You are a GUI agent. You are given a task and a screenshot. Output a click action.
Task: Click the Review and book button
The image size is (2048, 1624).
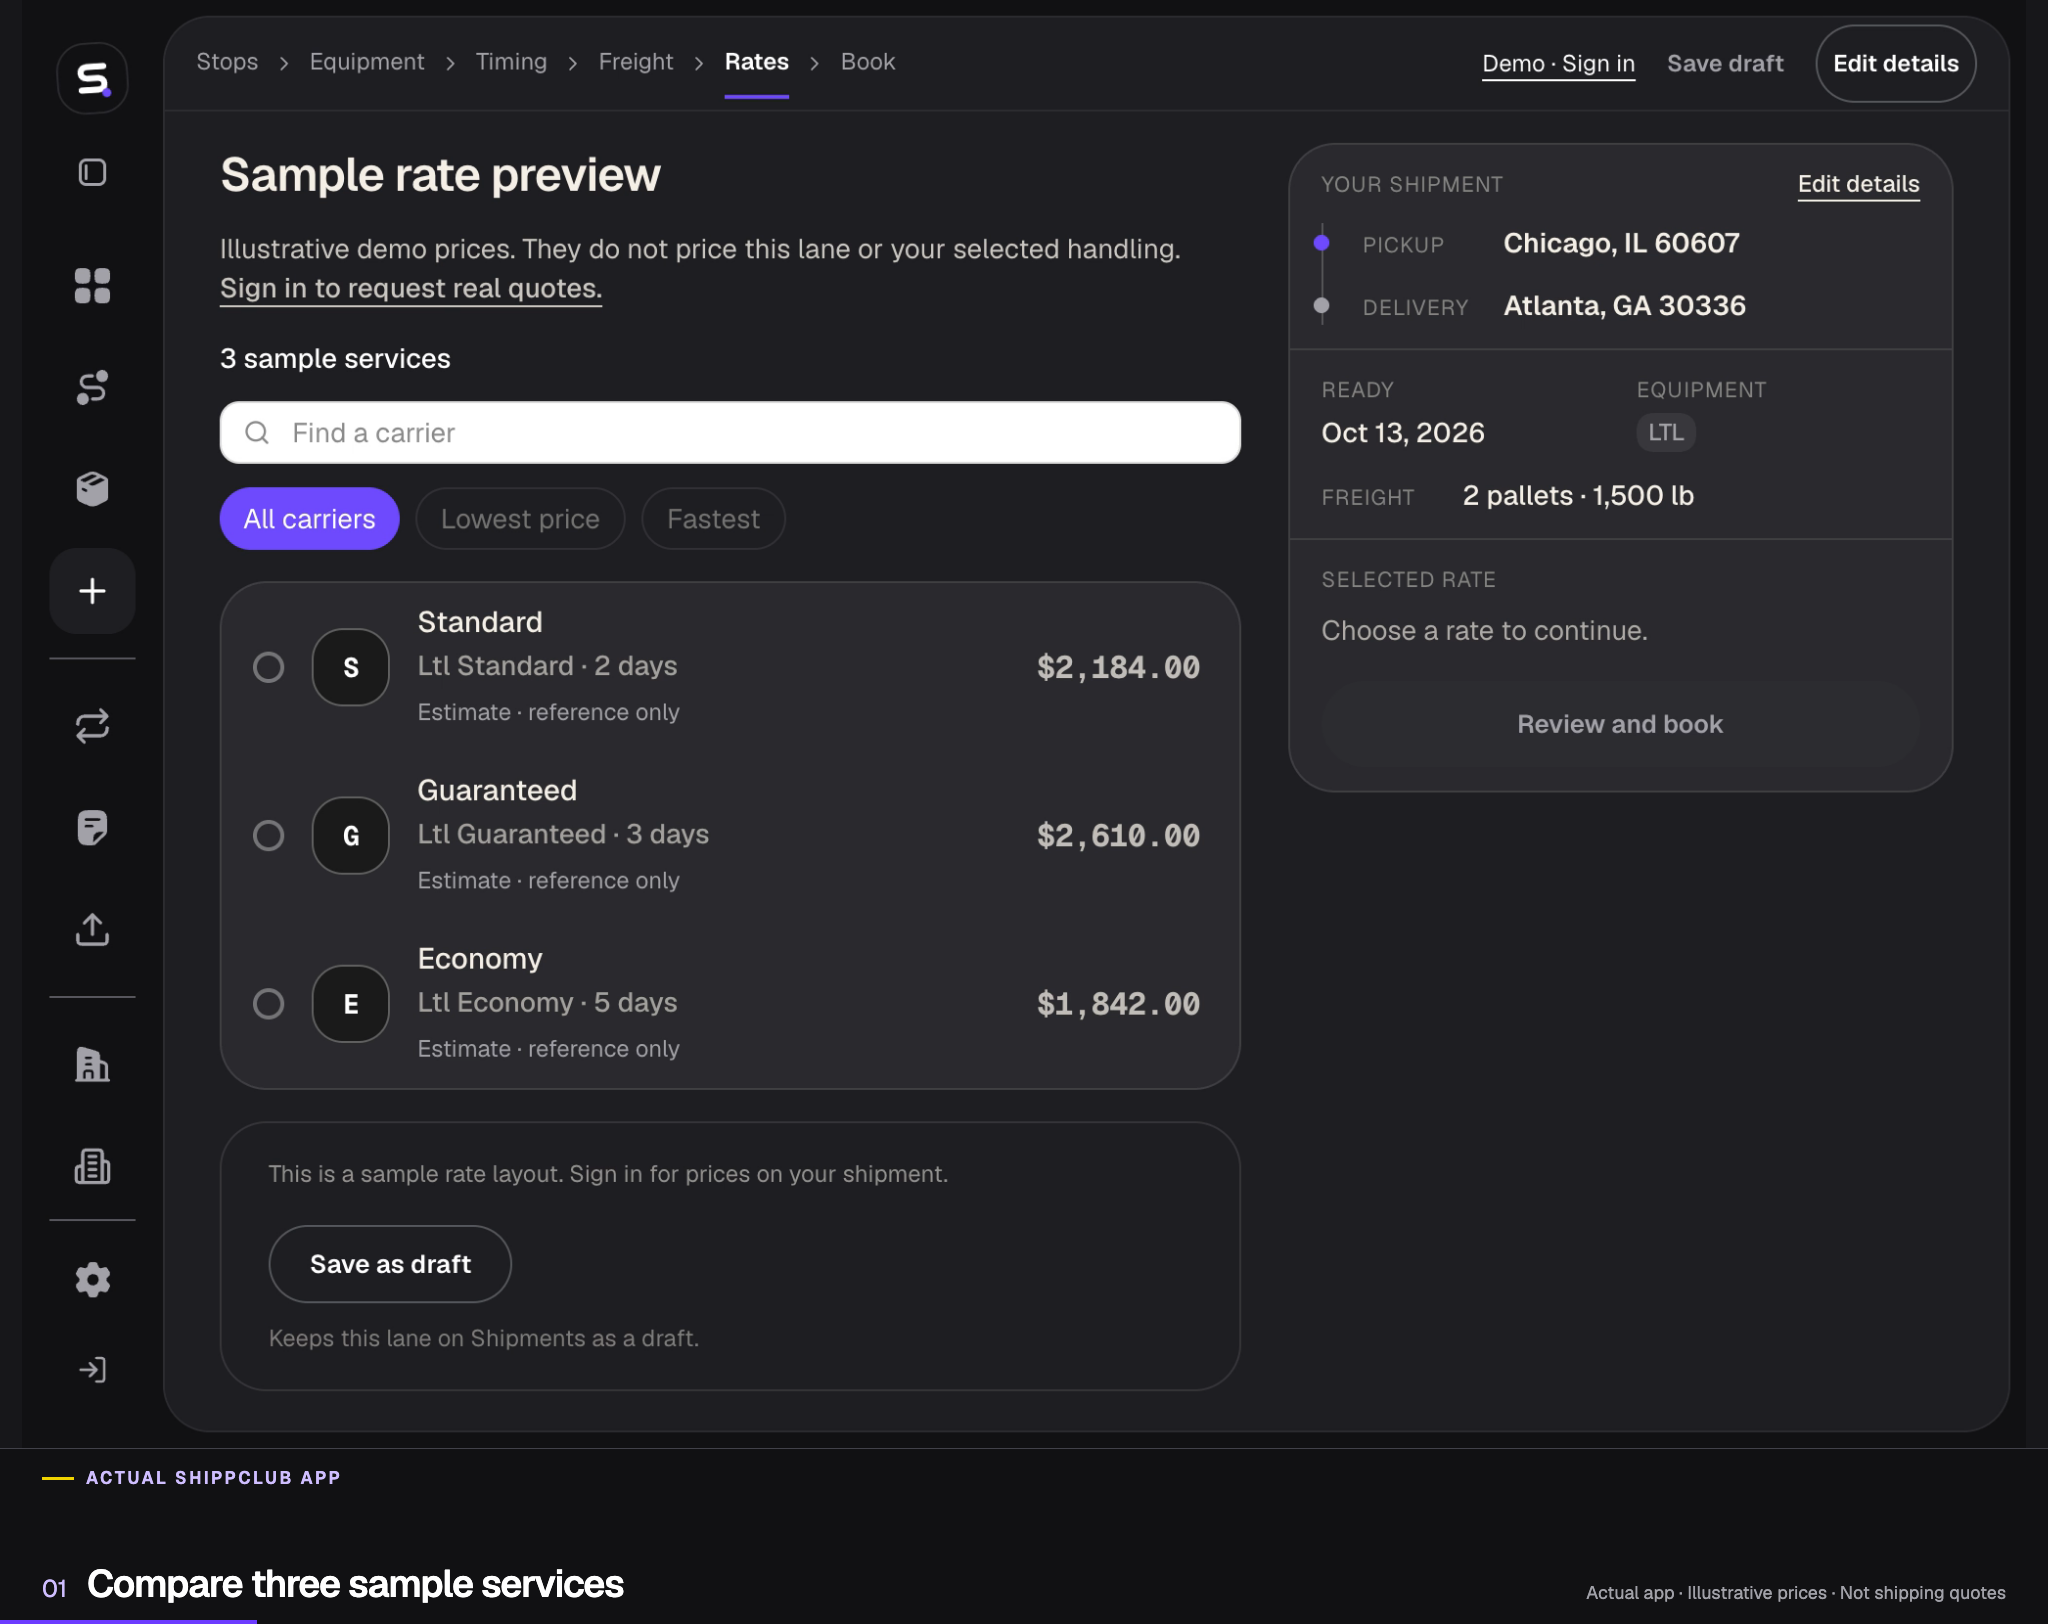pos(1620,724)
